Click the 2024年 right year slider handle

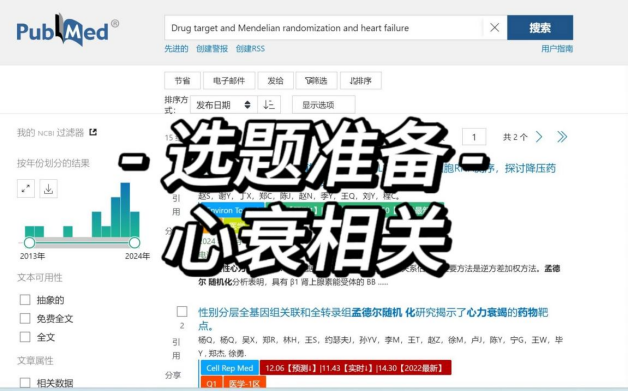pos(135,243)
